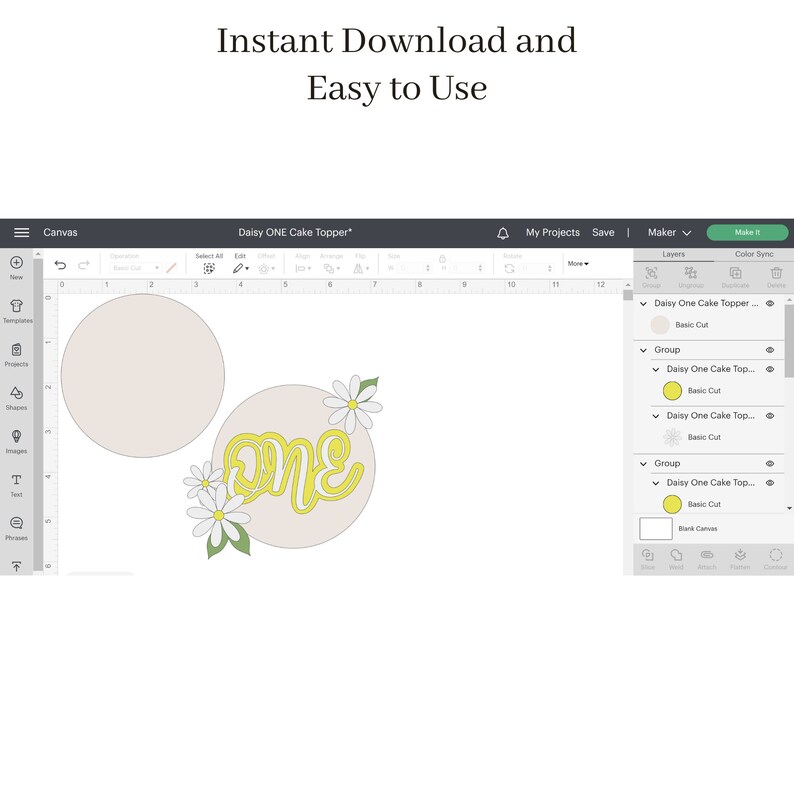
Task: Click the Upload icon in sidebar
Action: [x=16, y=566]
